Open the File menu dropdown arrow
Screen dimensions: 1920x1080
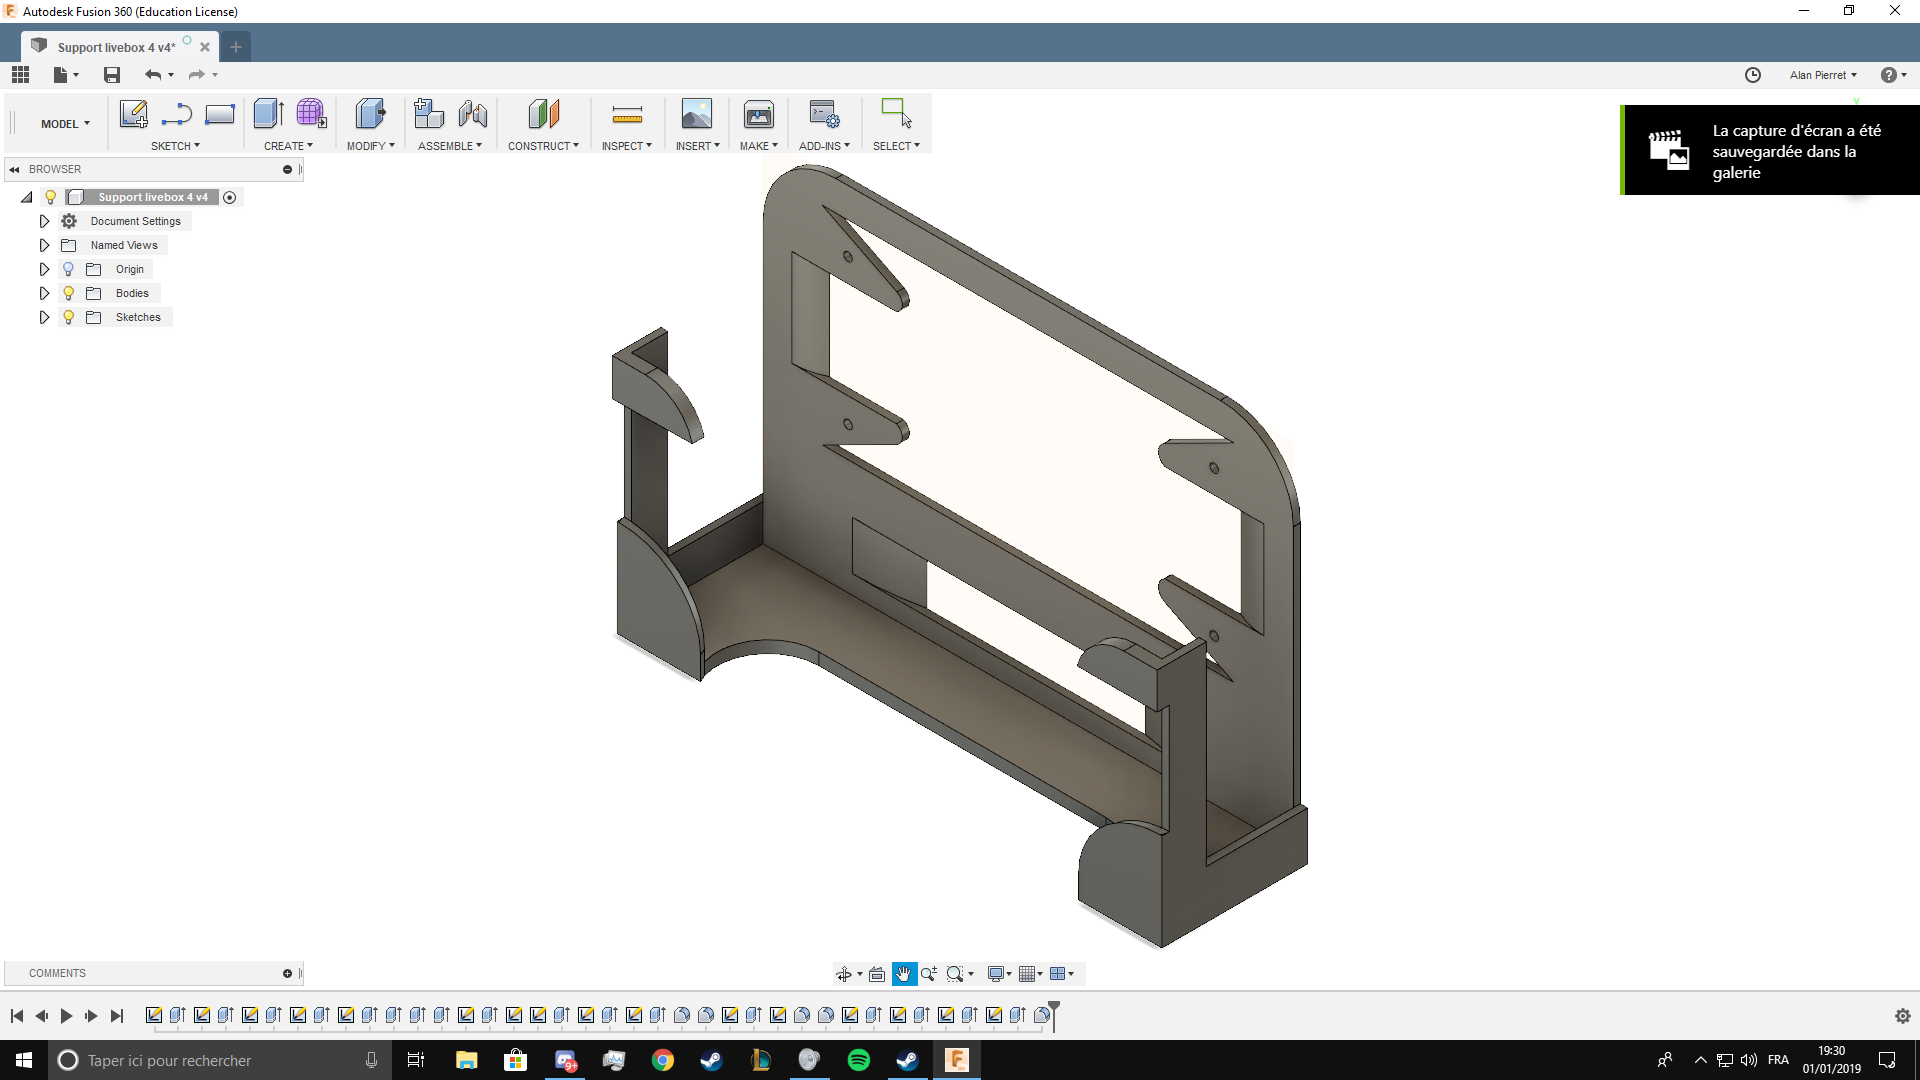point(76,75)
